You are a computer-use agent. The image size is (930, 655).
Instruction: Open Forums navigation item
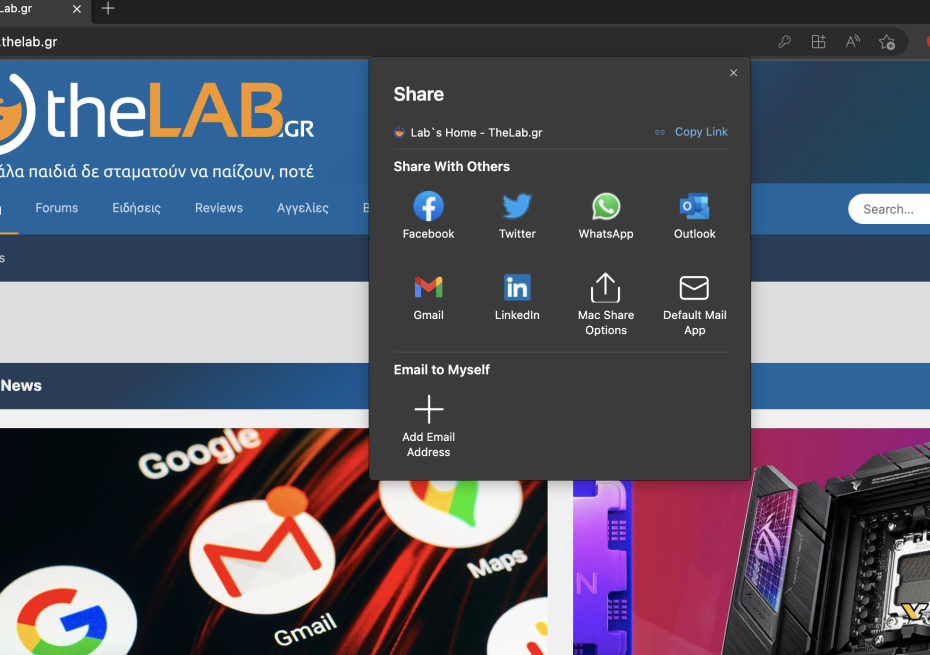point(56,208)
